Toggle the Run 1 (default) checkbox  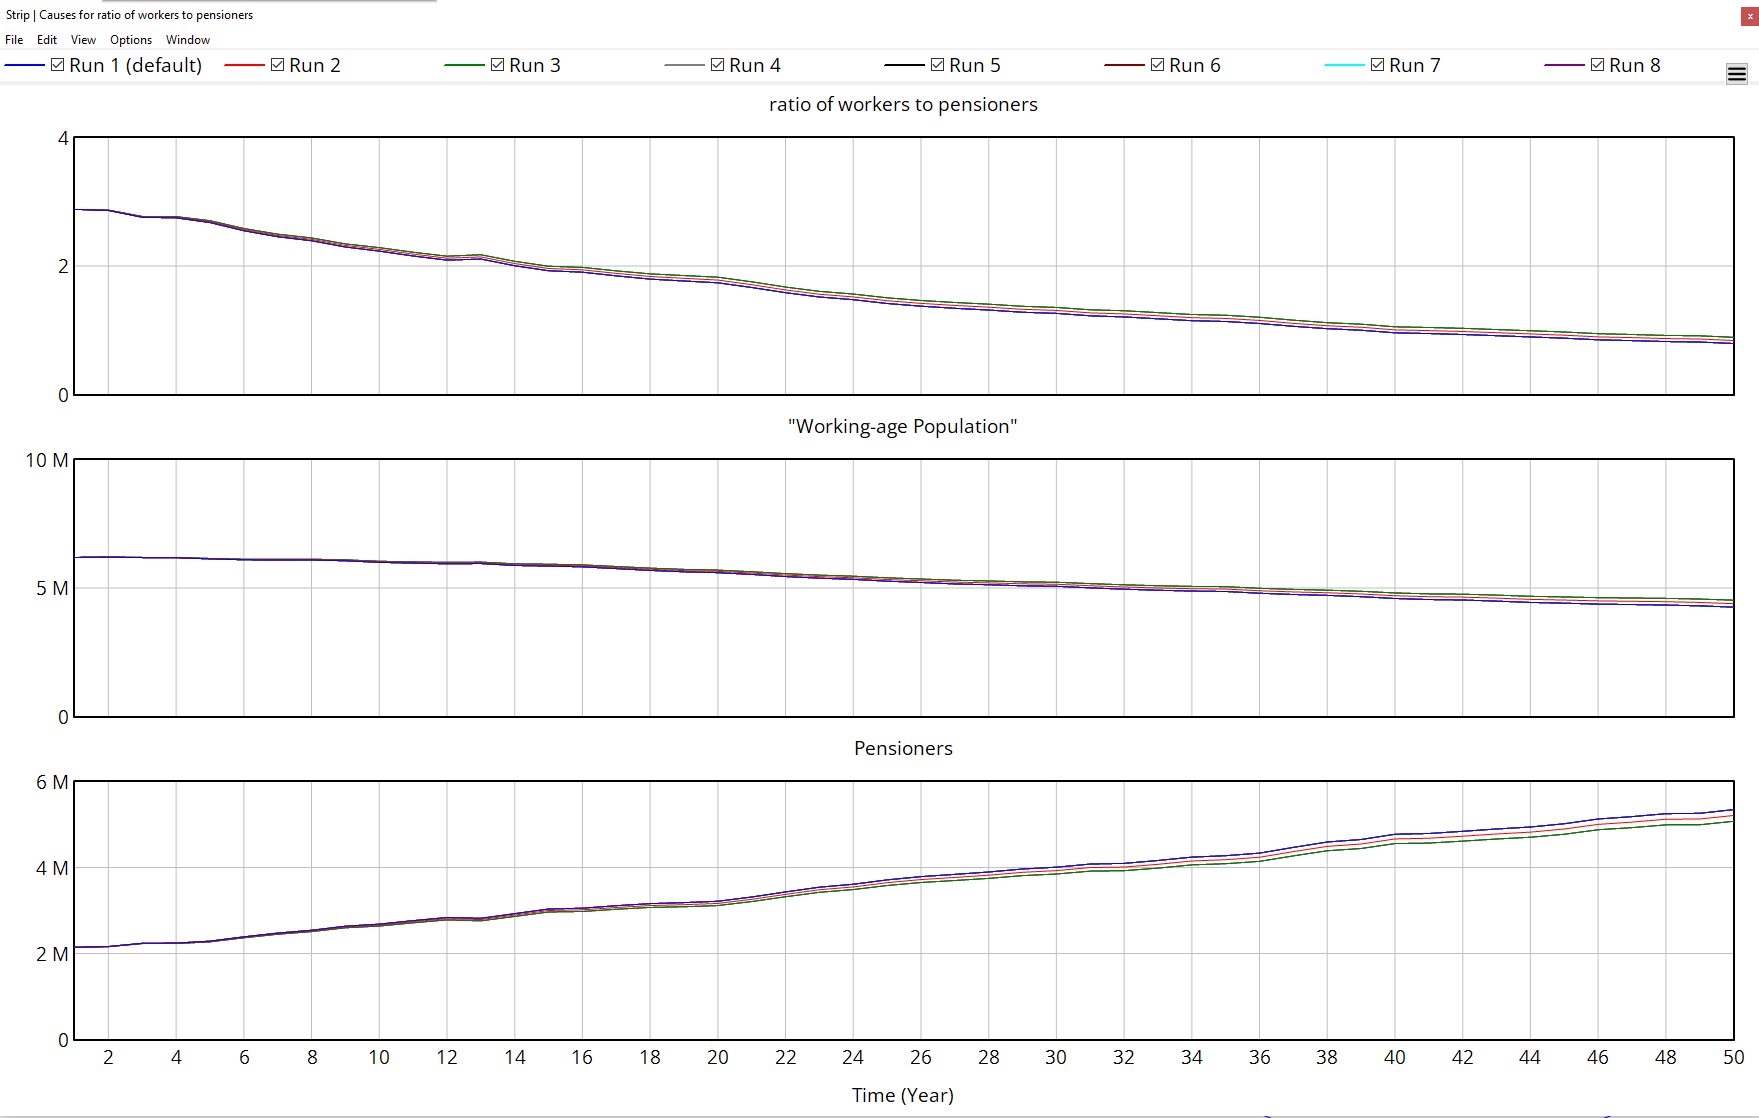point(57,63)
